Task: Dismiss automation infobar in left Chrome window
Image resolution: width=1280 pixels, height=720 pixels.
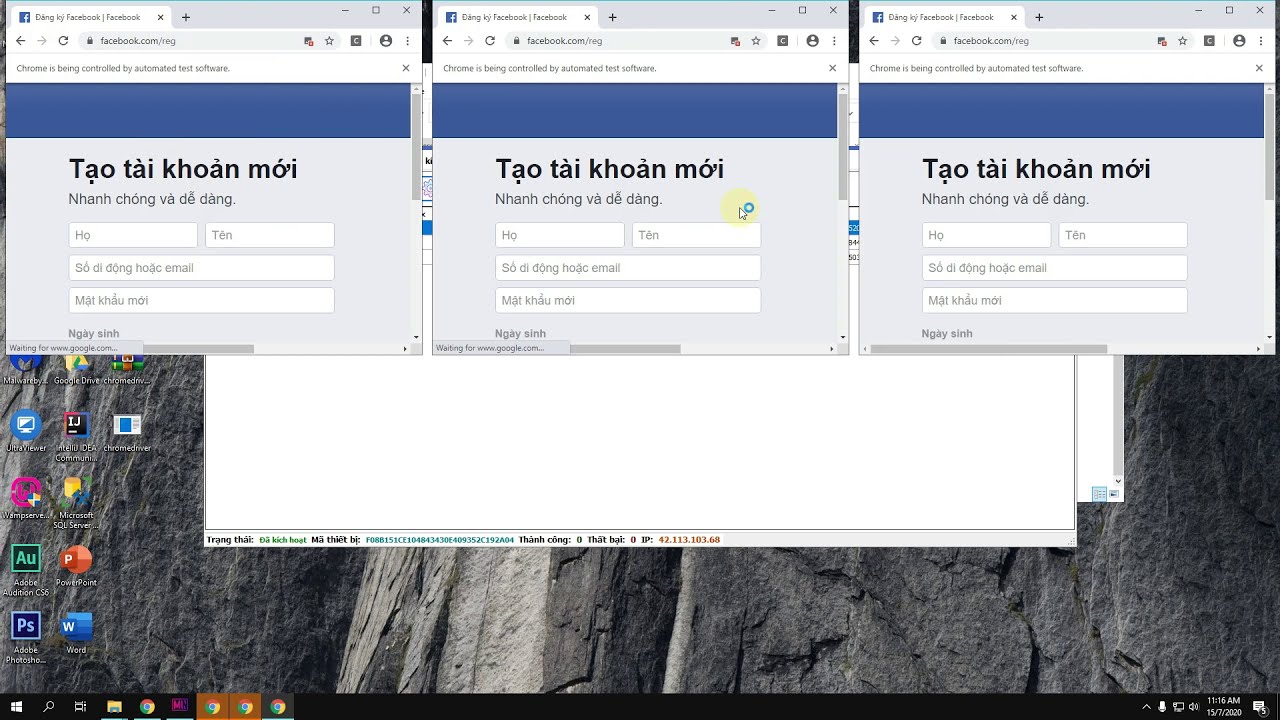Action: tap(406, 68)
